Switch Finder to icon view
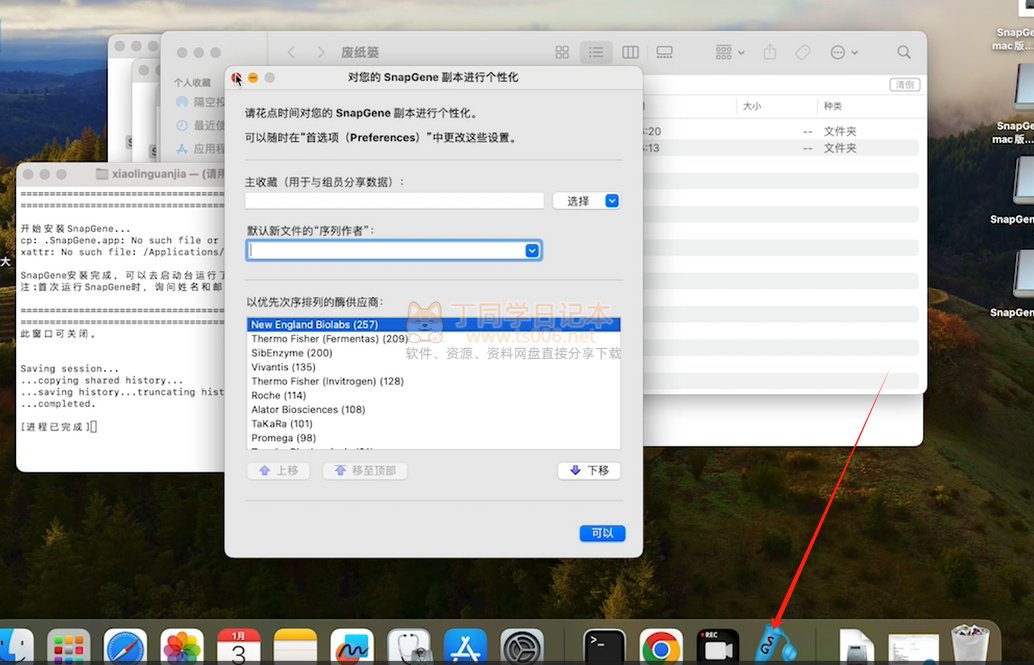 tap(562, 52)
